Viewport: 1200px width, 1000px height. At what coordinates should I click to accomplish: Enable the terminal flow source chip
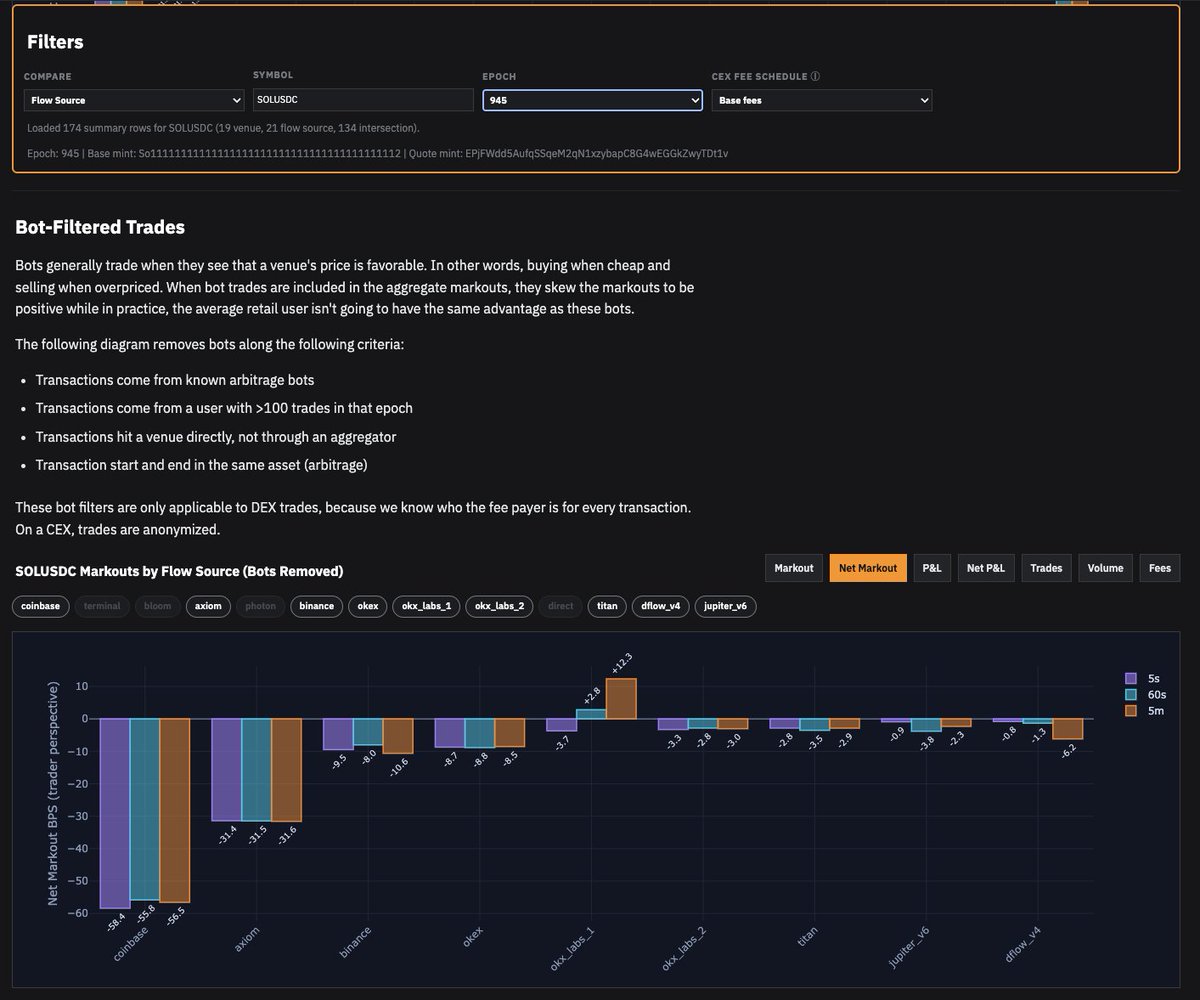tap(102, 606)
